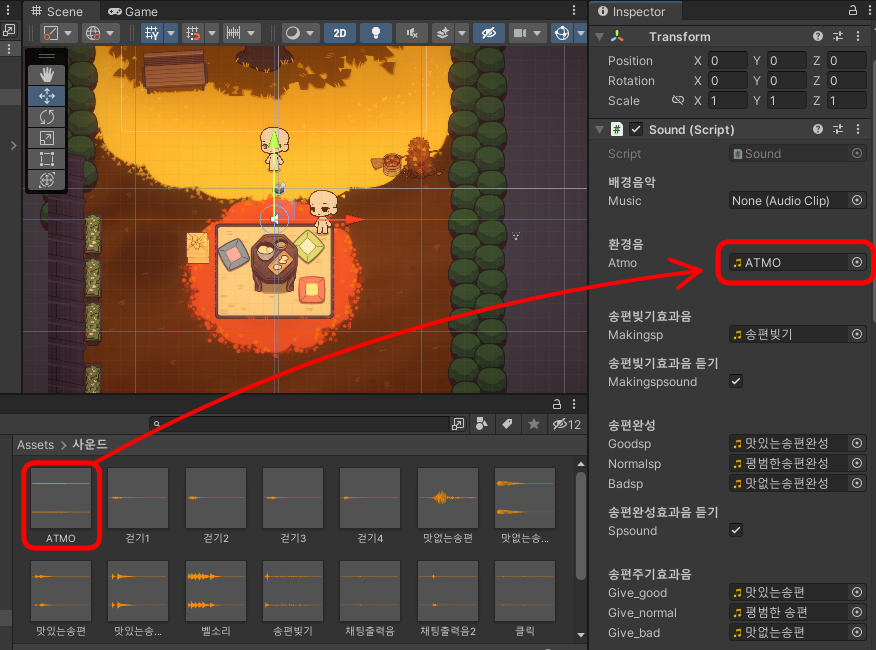Viewport: 876px width, 650px height.
Task: Click the scene camera settings icon
Action: (x=520, y=33)
